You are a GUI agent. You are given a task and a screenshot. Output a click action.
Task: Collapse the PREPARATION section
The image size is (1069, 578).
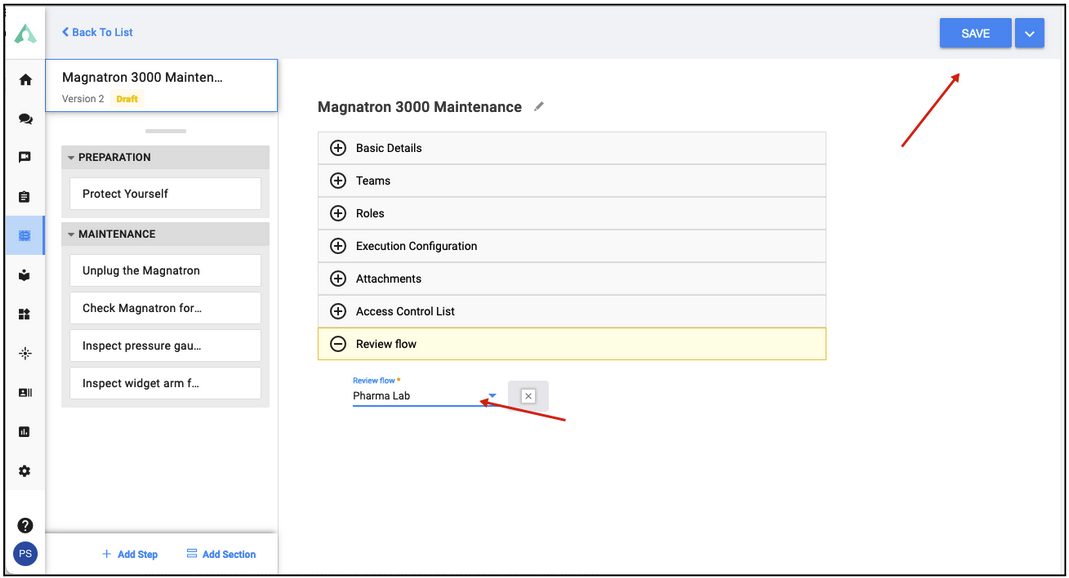click(x=71, y=157)
